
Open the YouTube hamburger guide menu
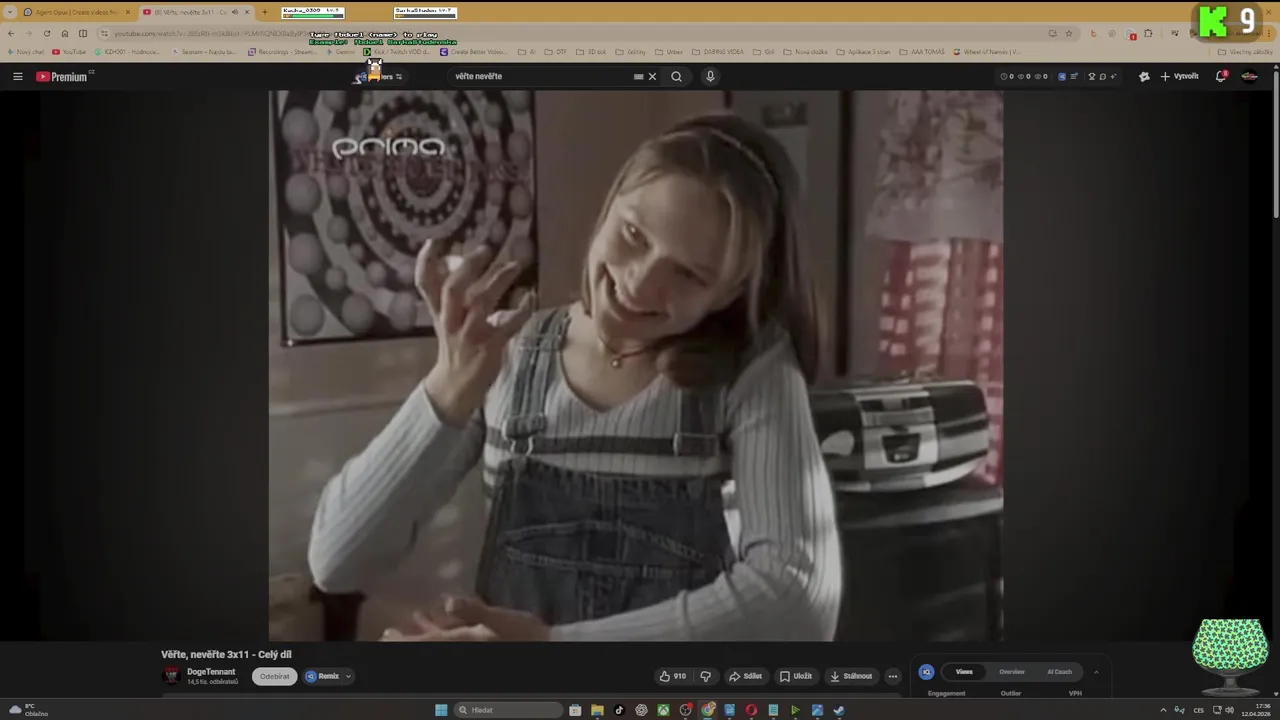[17, 76]
